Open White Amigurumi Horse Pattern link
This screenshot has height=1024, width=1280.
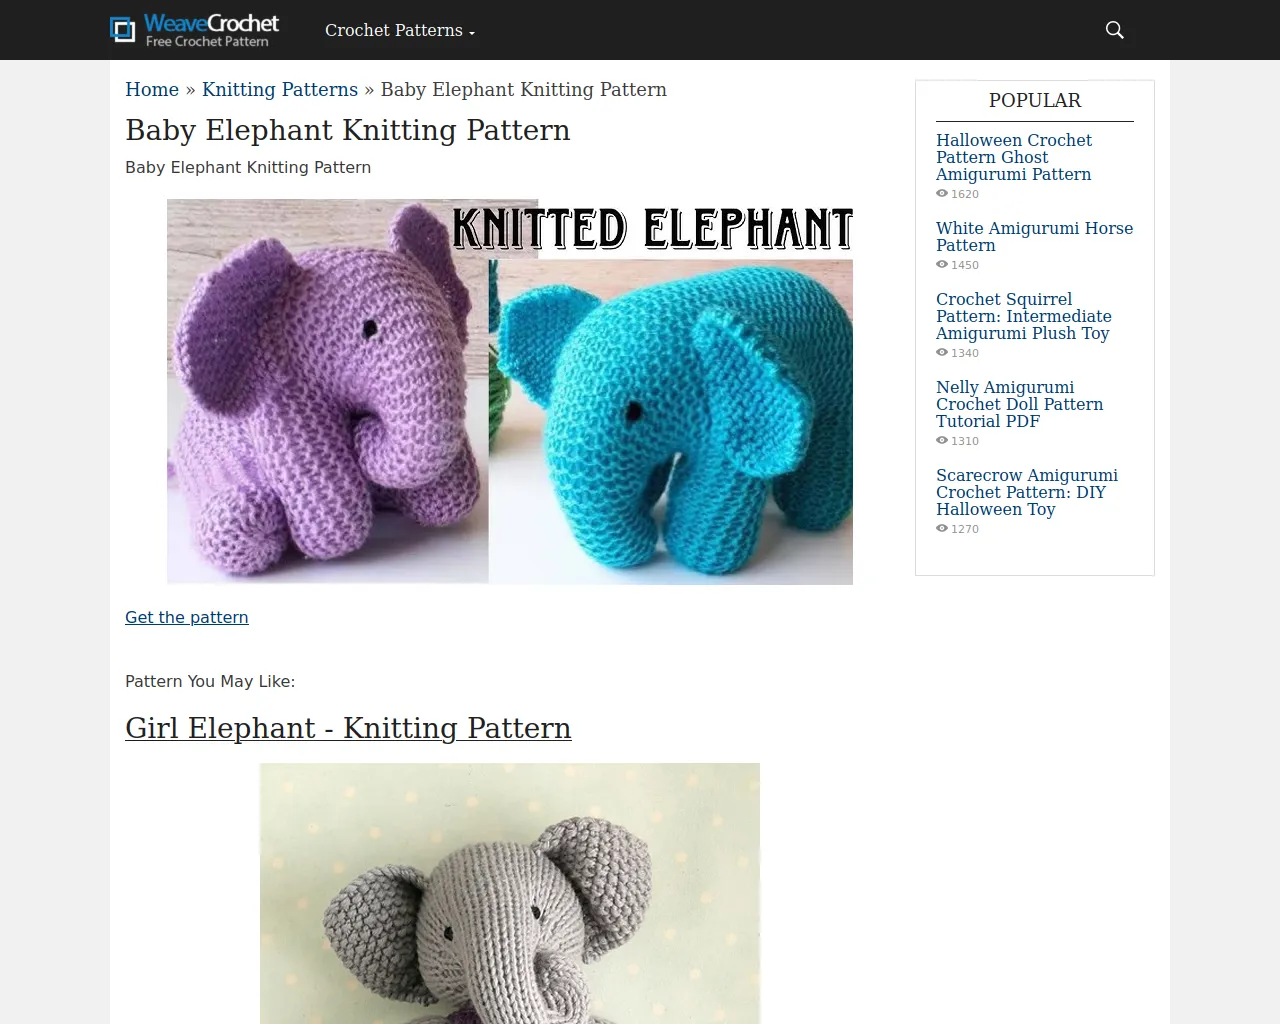tap(1034, 236)
